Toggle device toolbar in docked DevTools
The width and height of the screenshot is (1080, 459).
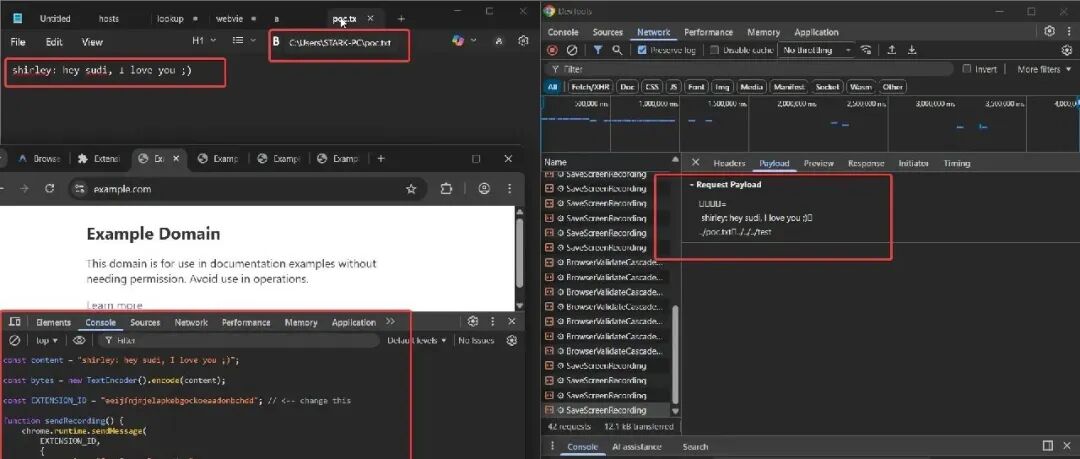14,322
